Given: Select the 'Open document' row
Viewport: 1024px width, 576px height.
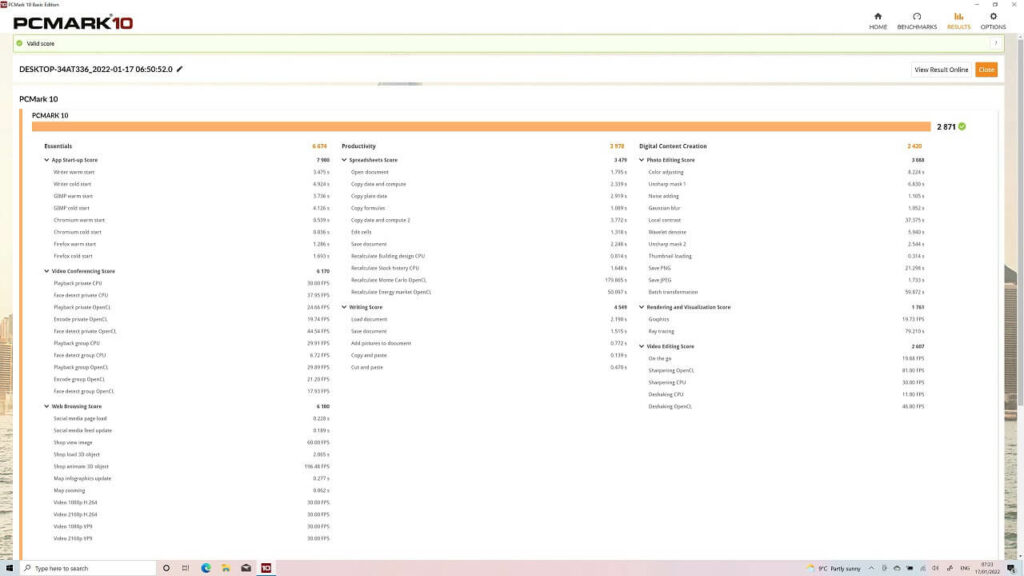Looking at the screenshot, I should [x=488, y=172].
